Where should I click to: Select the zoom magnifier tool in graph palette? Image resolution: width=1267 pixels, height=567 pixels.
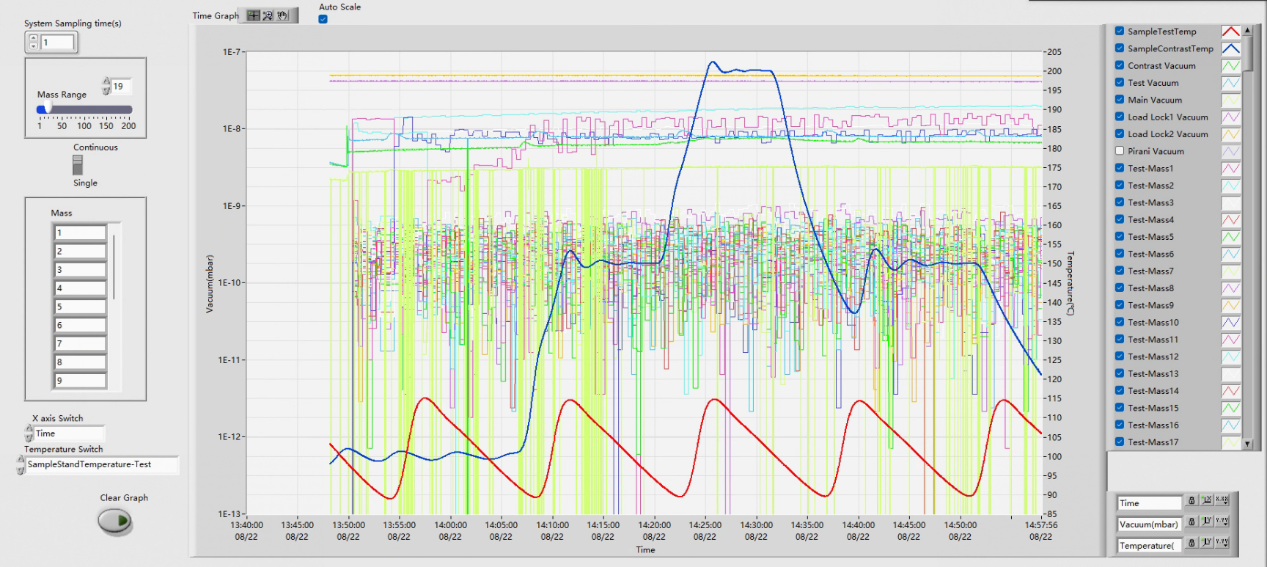268,15
